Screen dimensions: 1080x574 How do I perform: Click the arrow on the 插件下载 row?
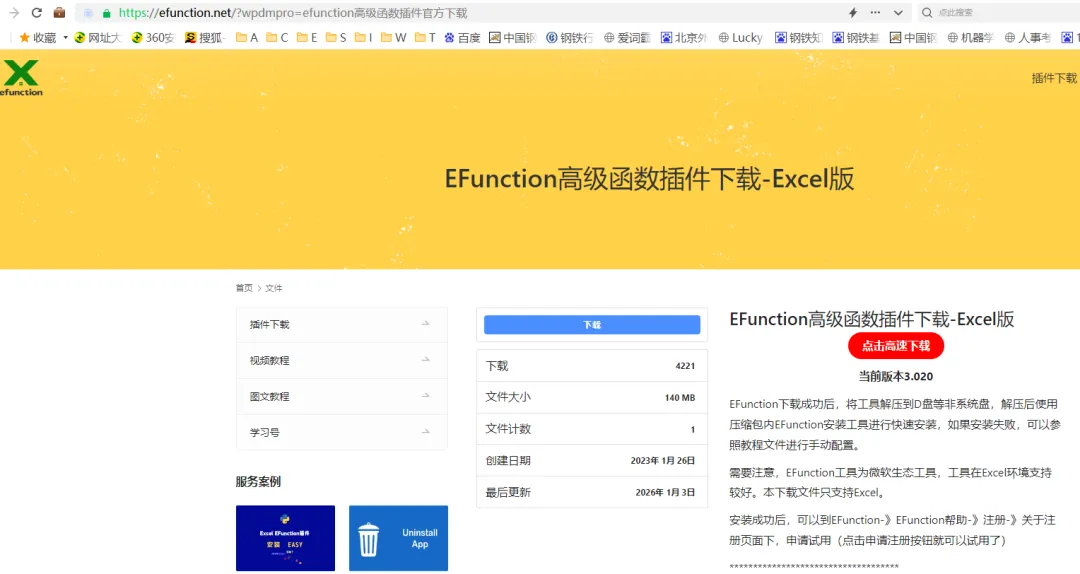pos(426,323)
